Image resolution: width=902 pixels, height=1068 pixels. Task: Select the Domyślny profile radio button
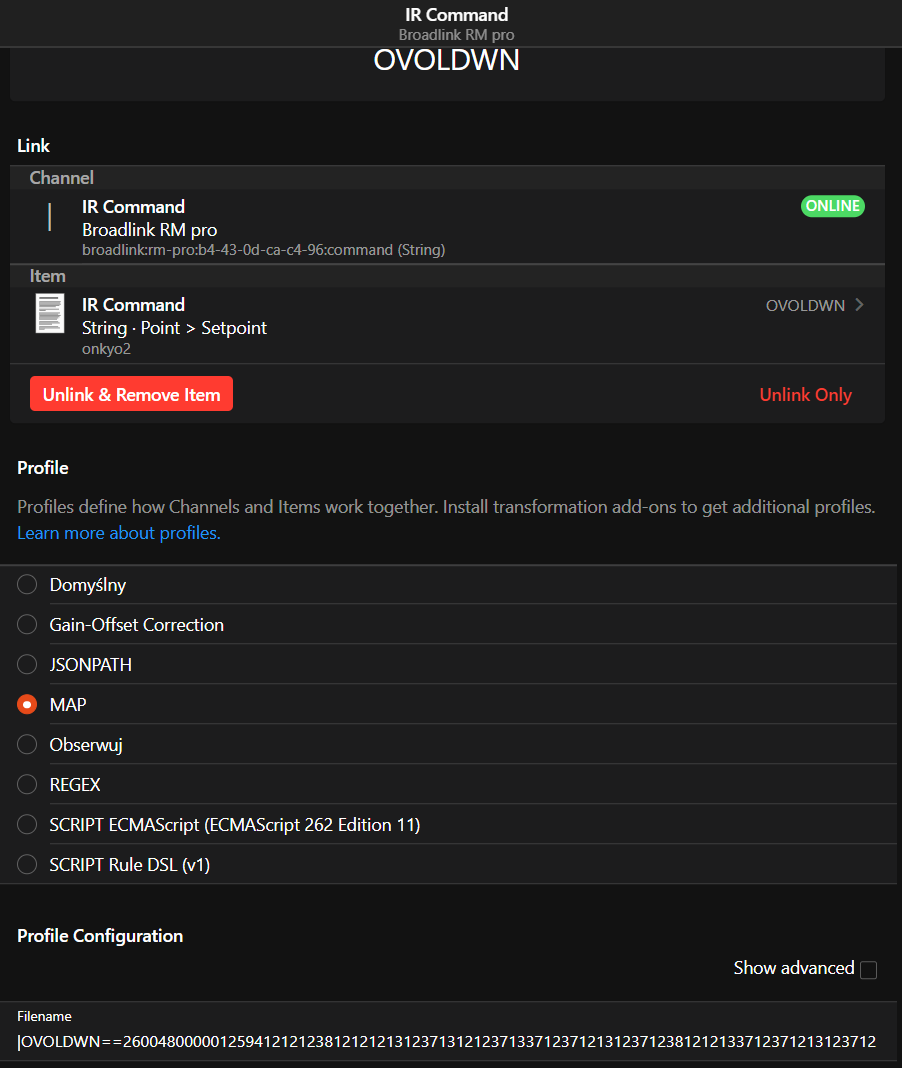click(x=27, y=585)
